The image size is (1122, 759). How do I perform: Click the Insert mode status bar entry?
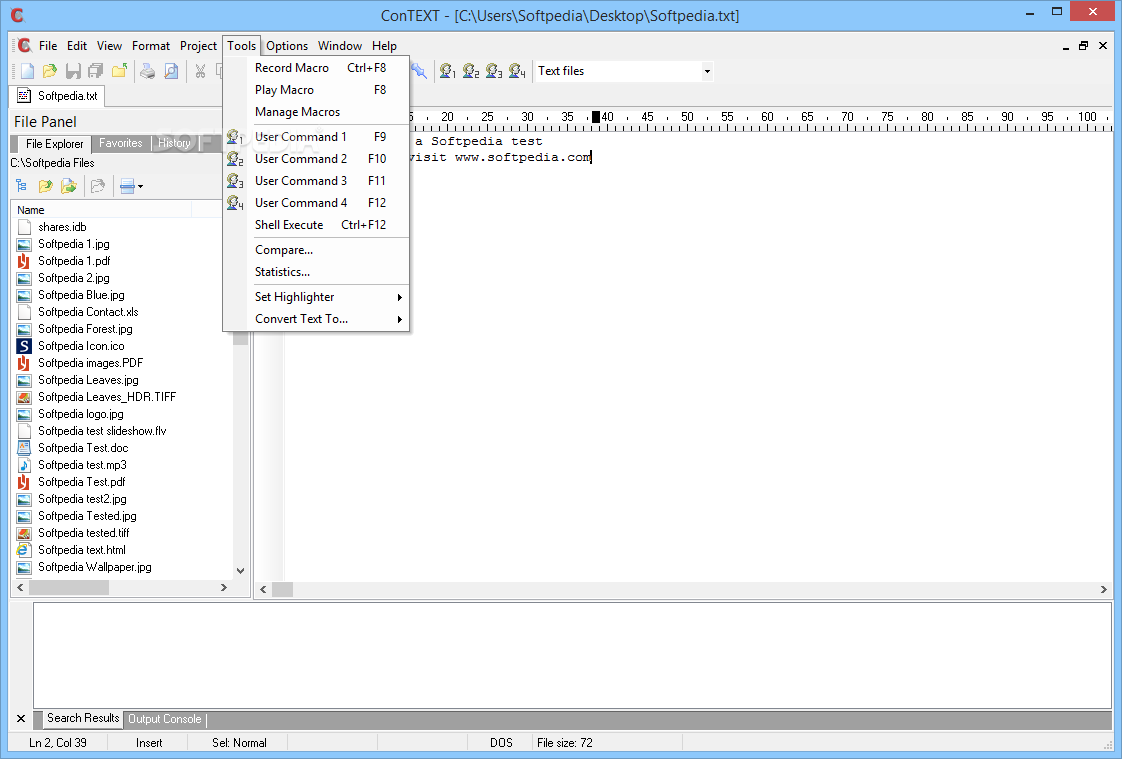point(149,743)
